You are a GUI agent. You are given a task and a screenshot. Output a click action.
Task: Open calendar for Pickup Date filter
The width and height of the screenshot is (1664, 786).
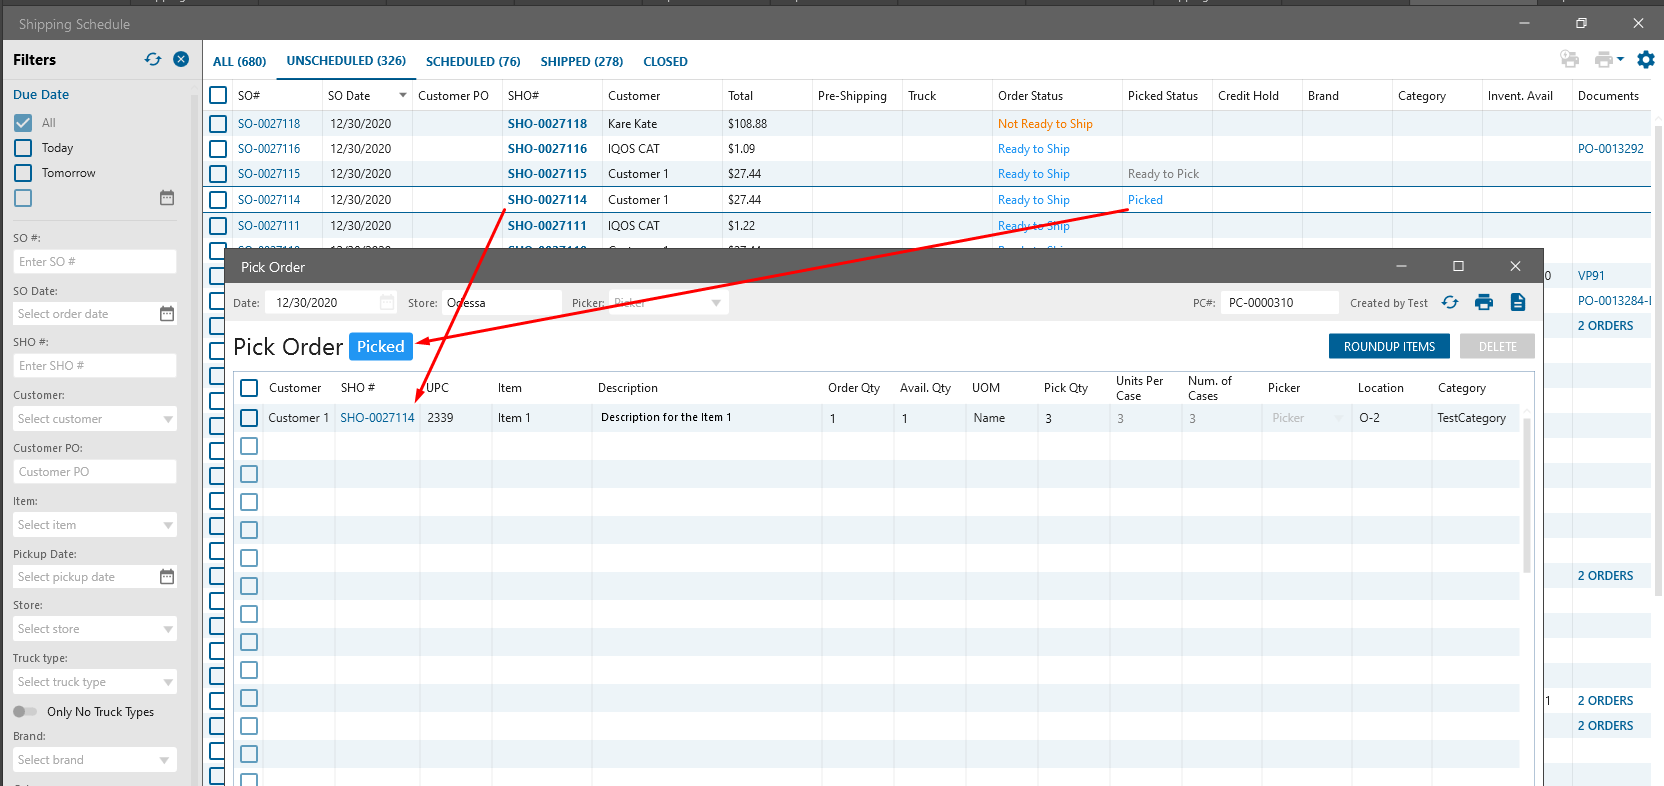[x=167, y=577]
